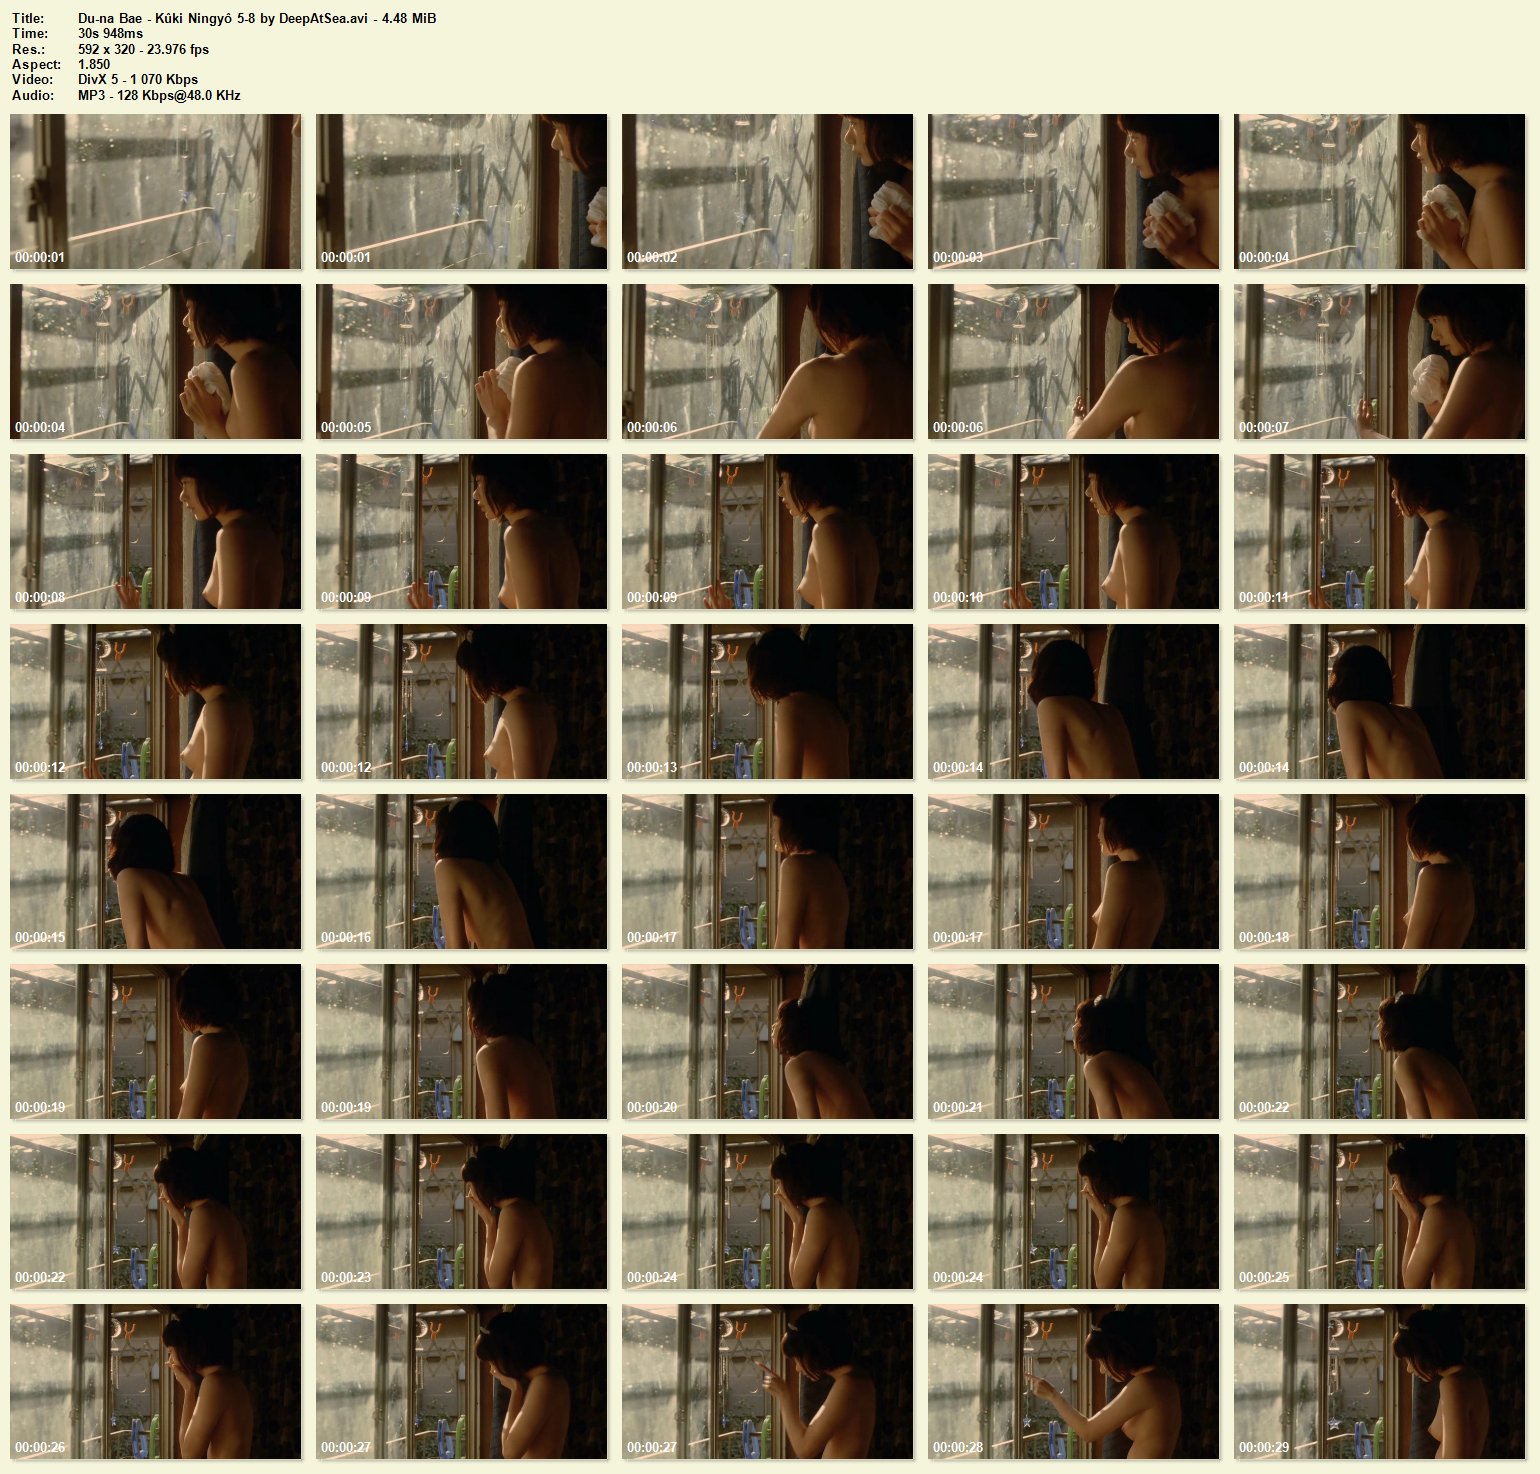This screenshot has width=1540, height=1474.
Task: Click the "MP3 - 128 Kbps@48.0 KHz" audio value
Action: 159,95
